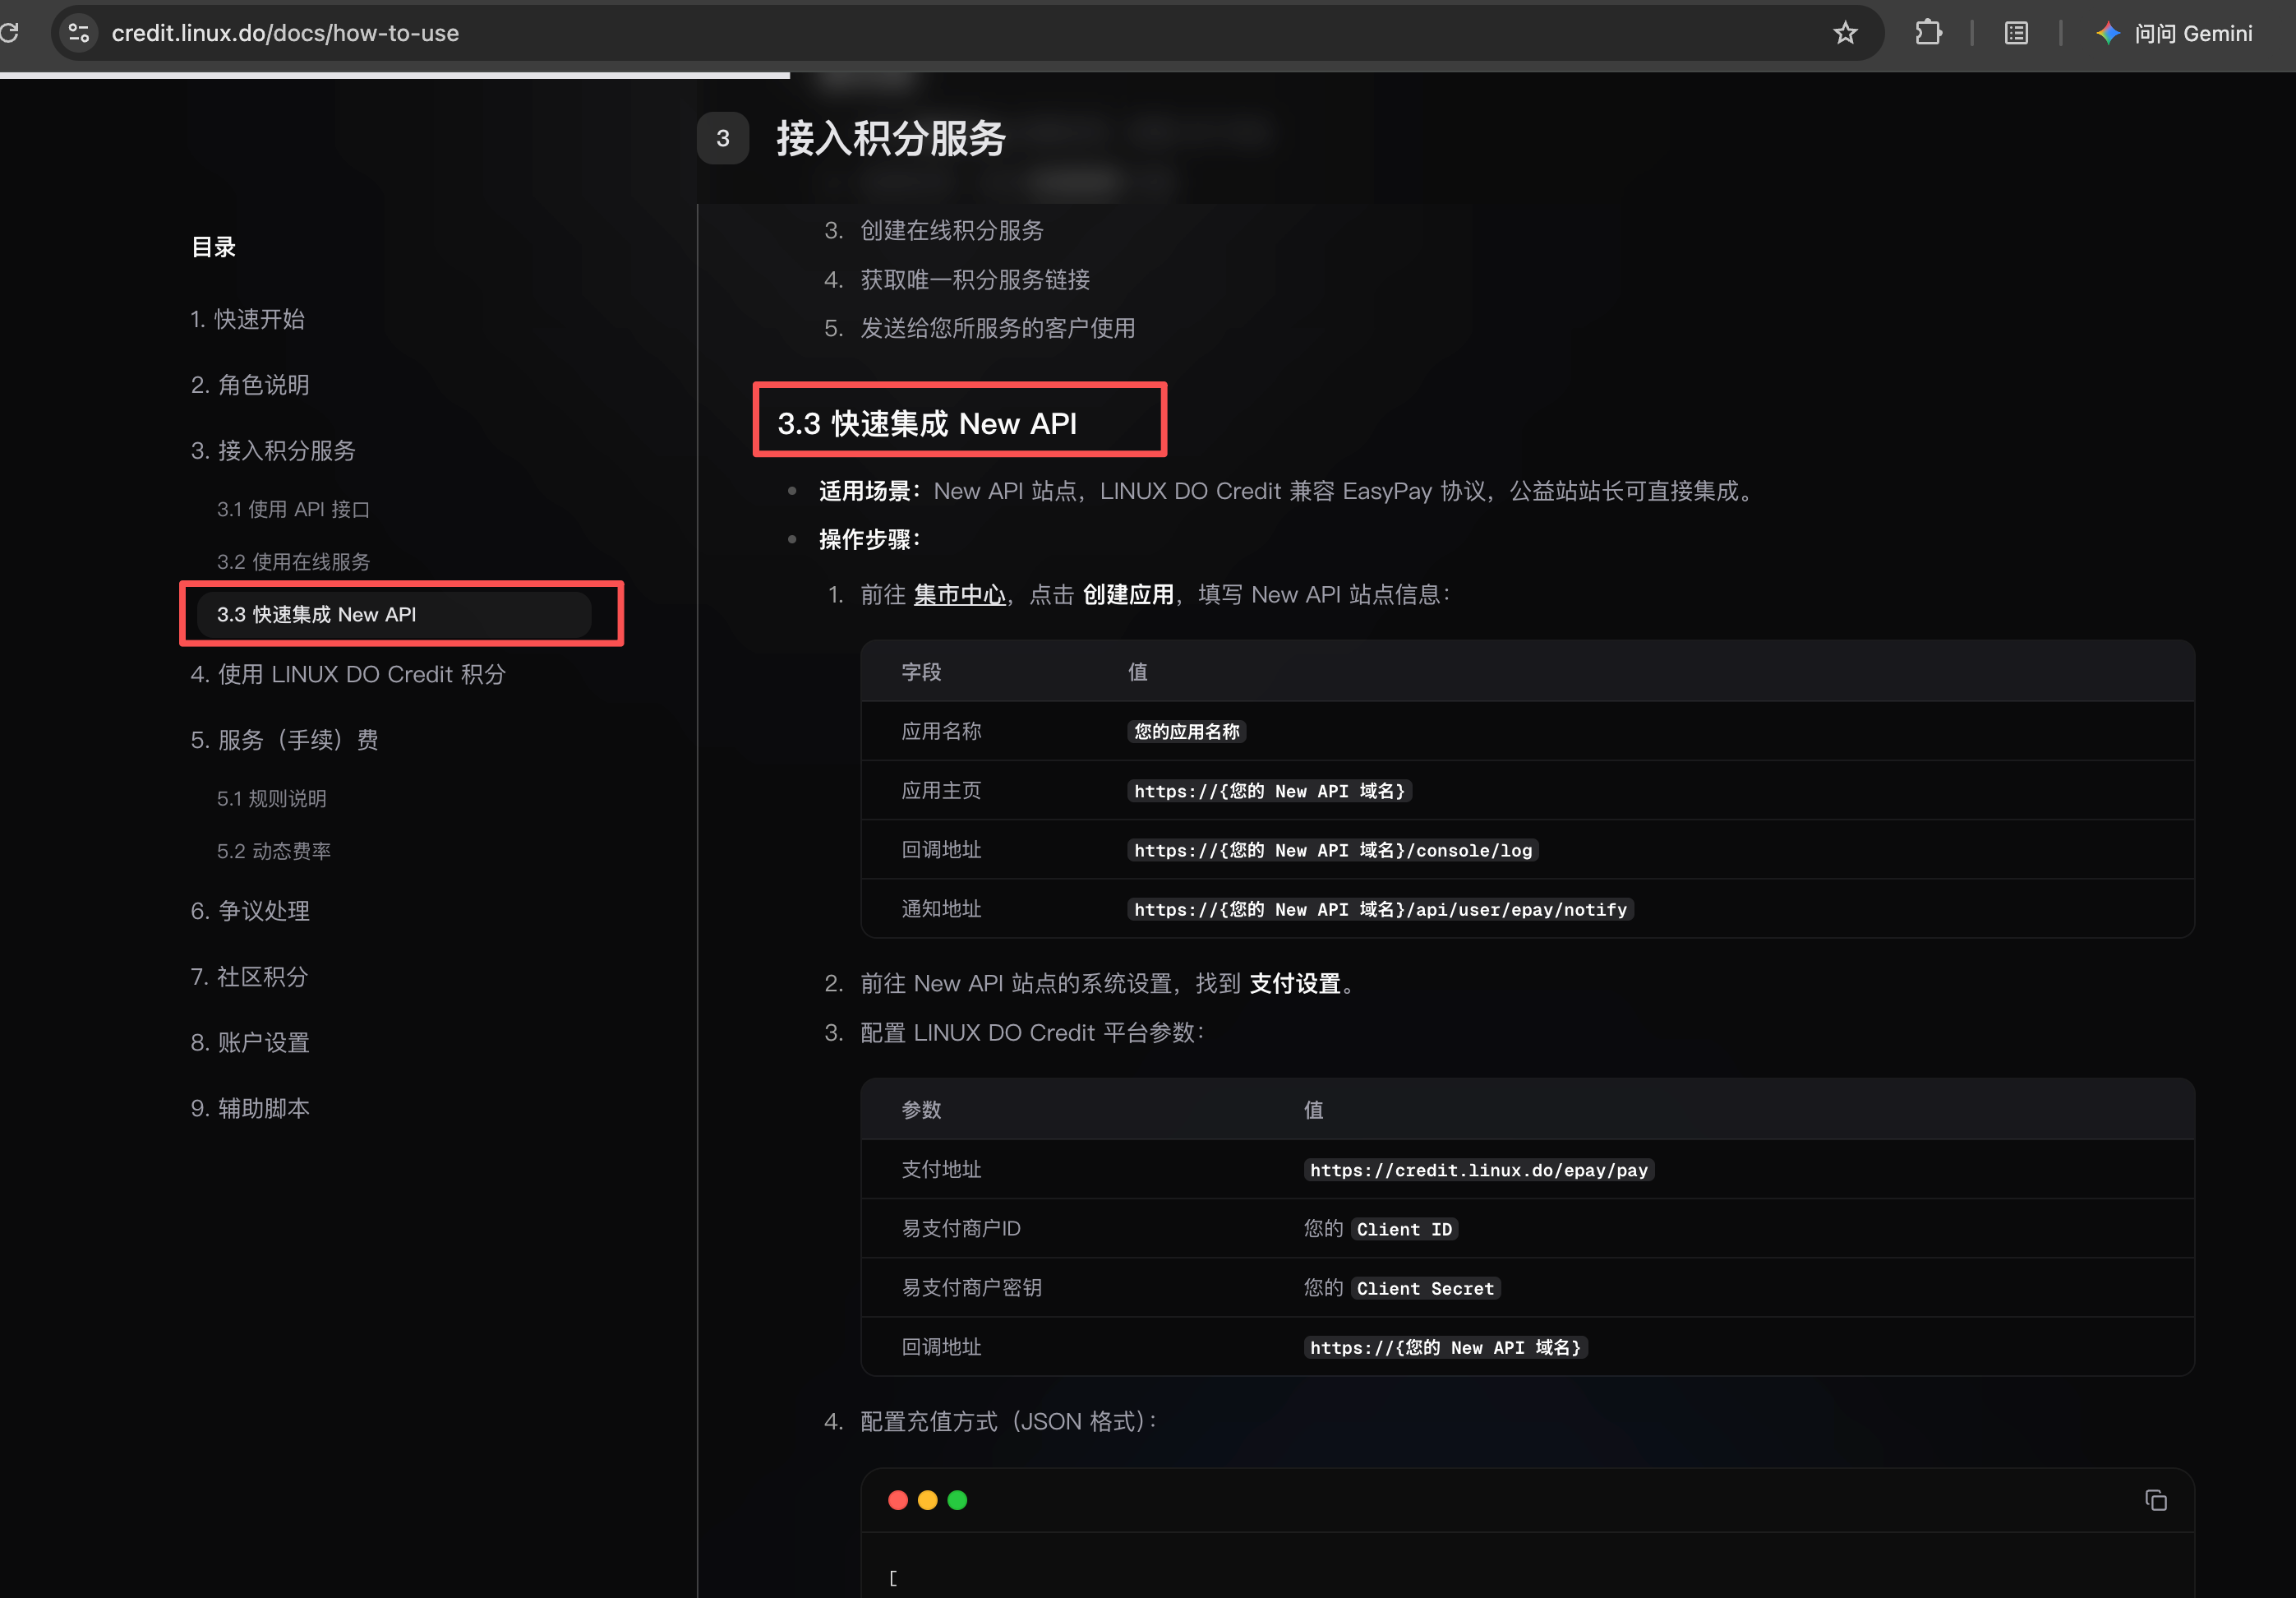Screen dimensions: 2296x1598
Task: Open the site information icon in the address bar
Action: [x=79, y=33]
